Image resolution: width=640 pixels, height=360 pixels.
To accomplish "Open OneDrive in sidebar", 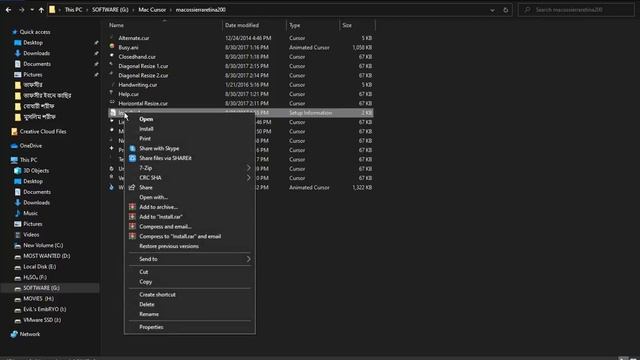I will tap(31, 146).
